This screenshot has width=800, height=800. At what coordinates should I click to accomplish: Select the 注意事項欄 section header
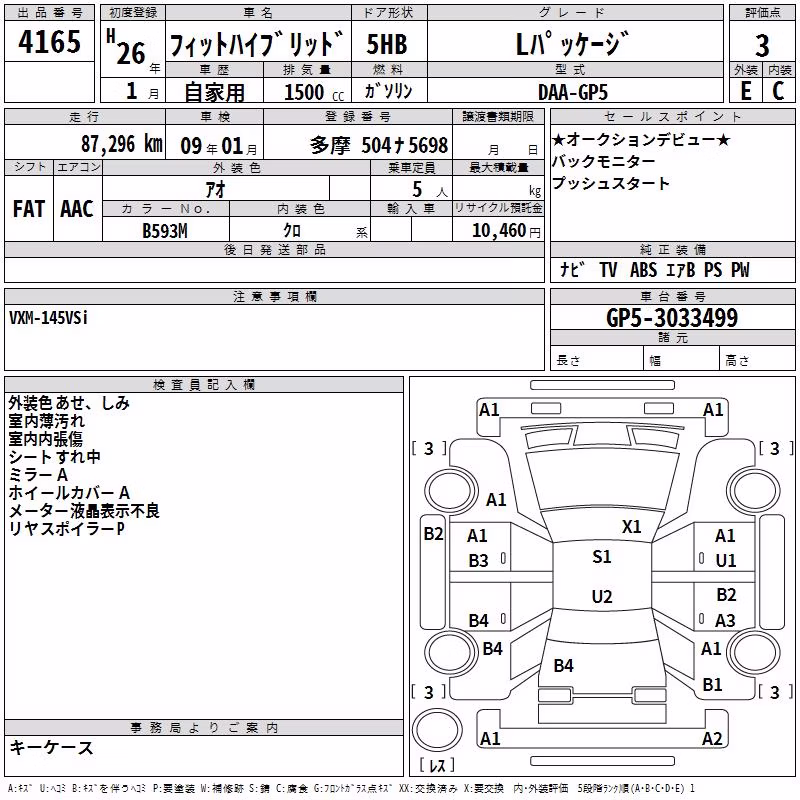pyautogui.click(x=274, y=296)
